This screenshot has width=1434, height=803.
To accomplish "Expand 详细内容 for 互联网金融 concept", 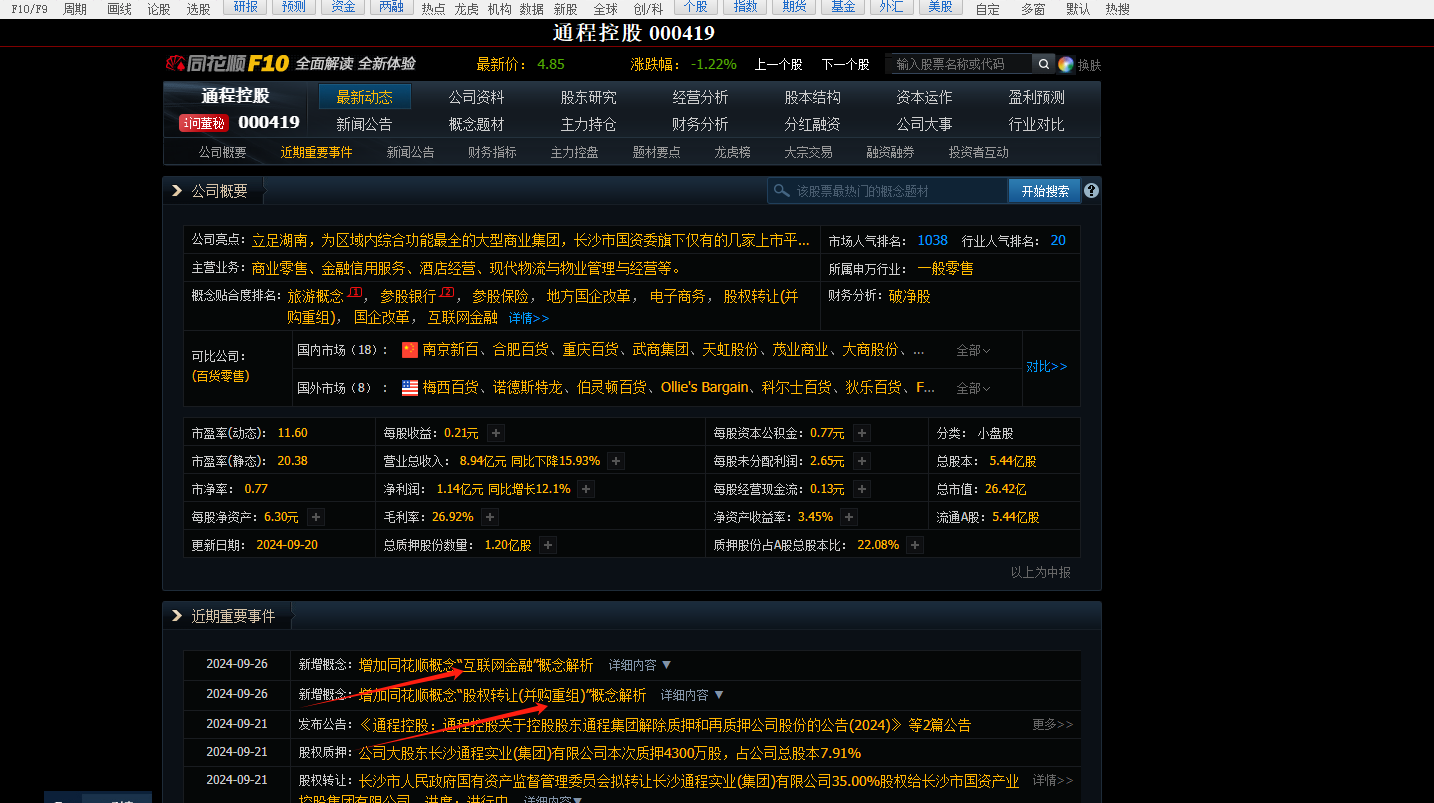I will pos(640,665).
